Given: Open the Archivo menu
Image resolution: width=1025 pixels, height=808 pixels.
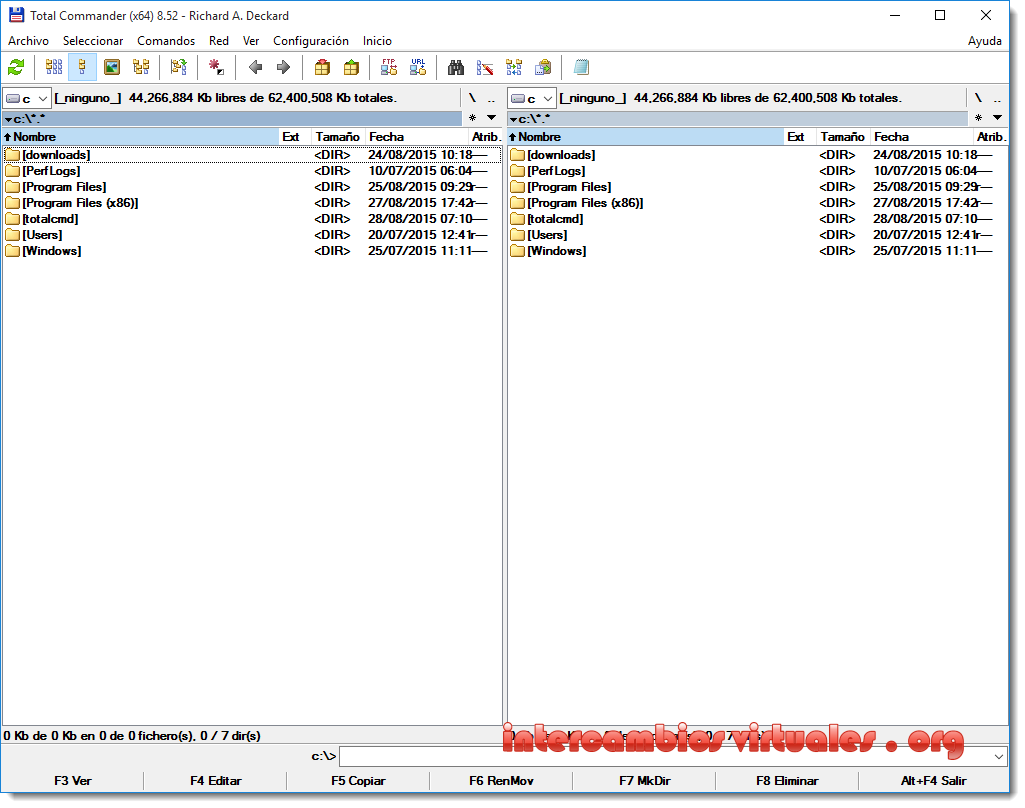Looking at the screenshot, I should [x=28, y=41].
